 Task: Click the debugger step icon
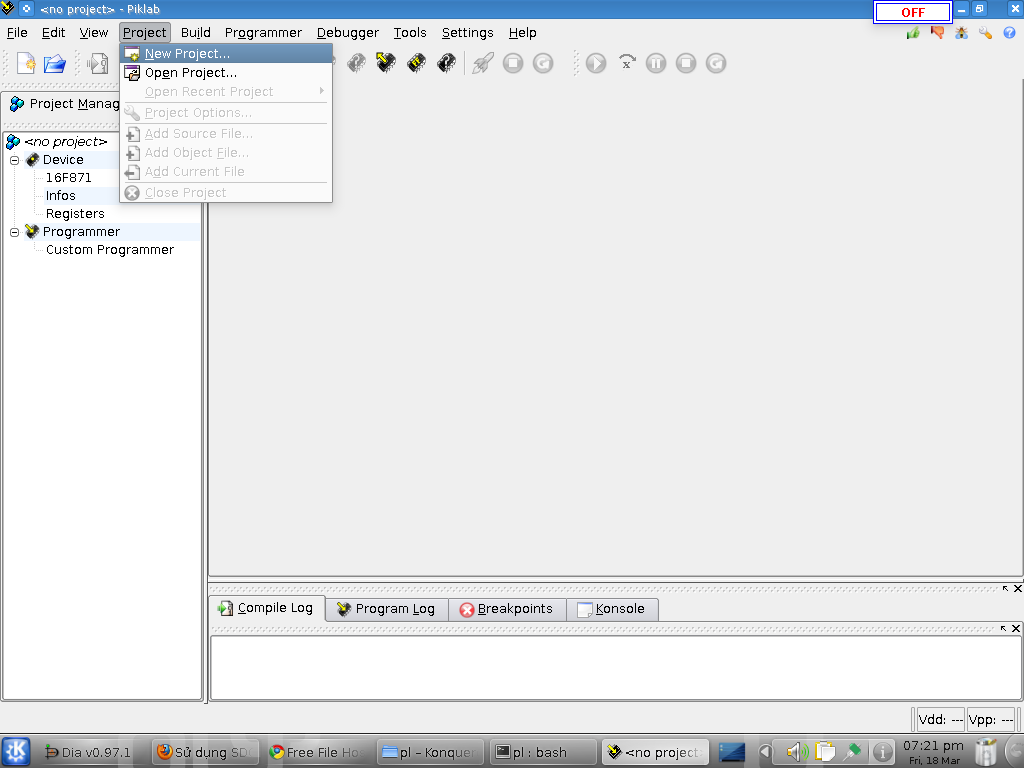point(626,63)
